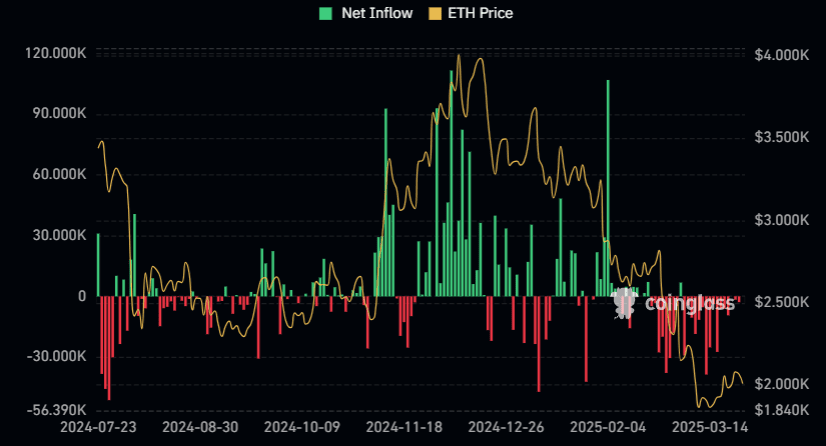
Task: Select the 2024-12-26 date label
Action: (x=502, y=427)
